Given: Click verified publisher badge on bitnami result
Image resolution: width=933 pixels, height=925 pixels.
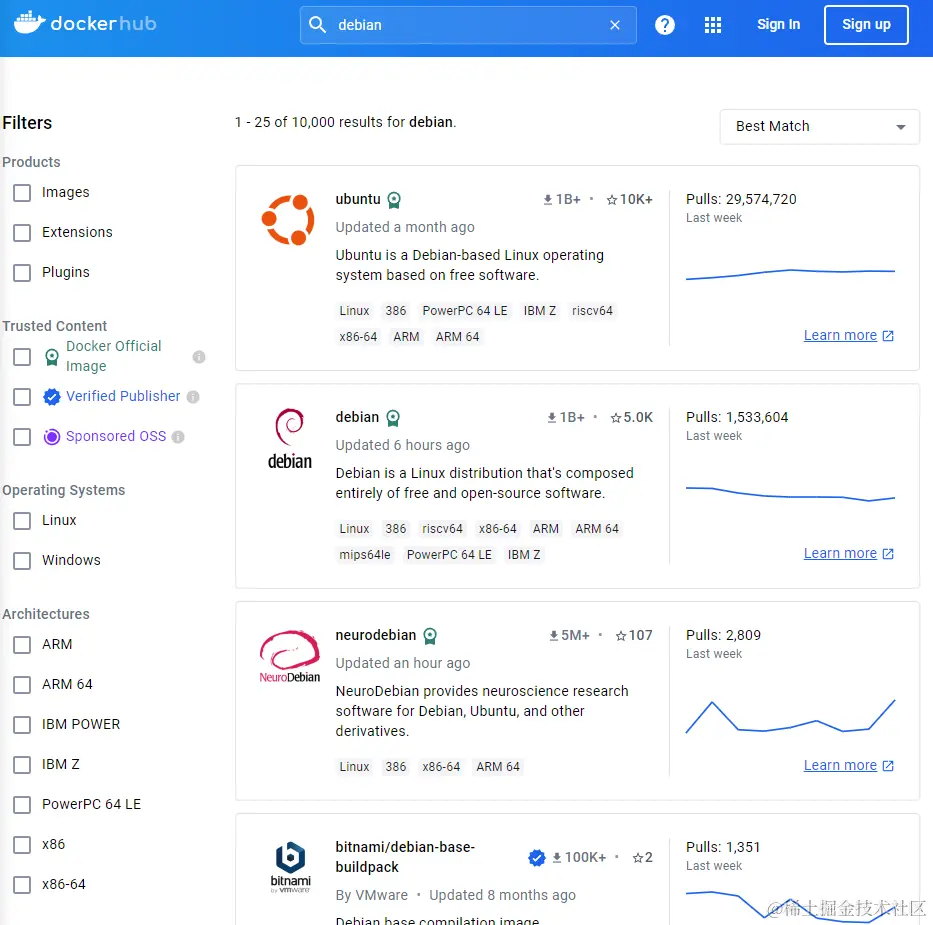Looking at the screenshot, I should (536, 857).
